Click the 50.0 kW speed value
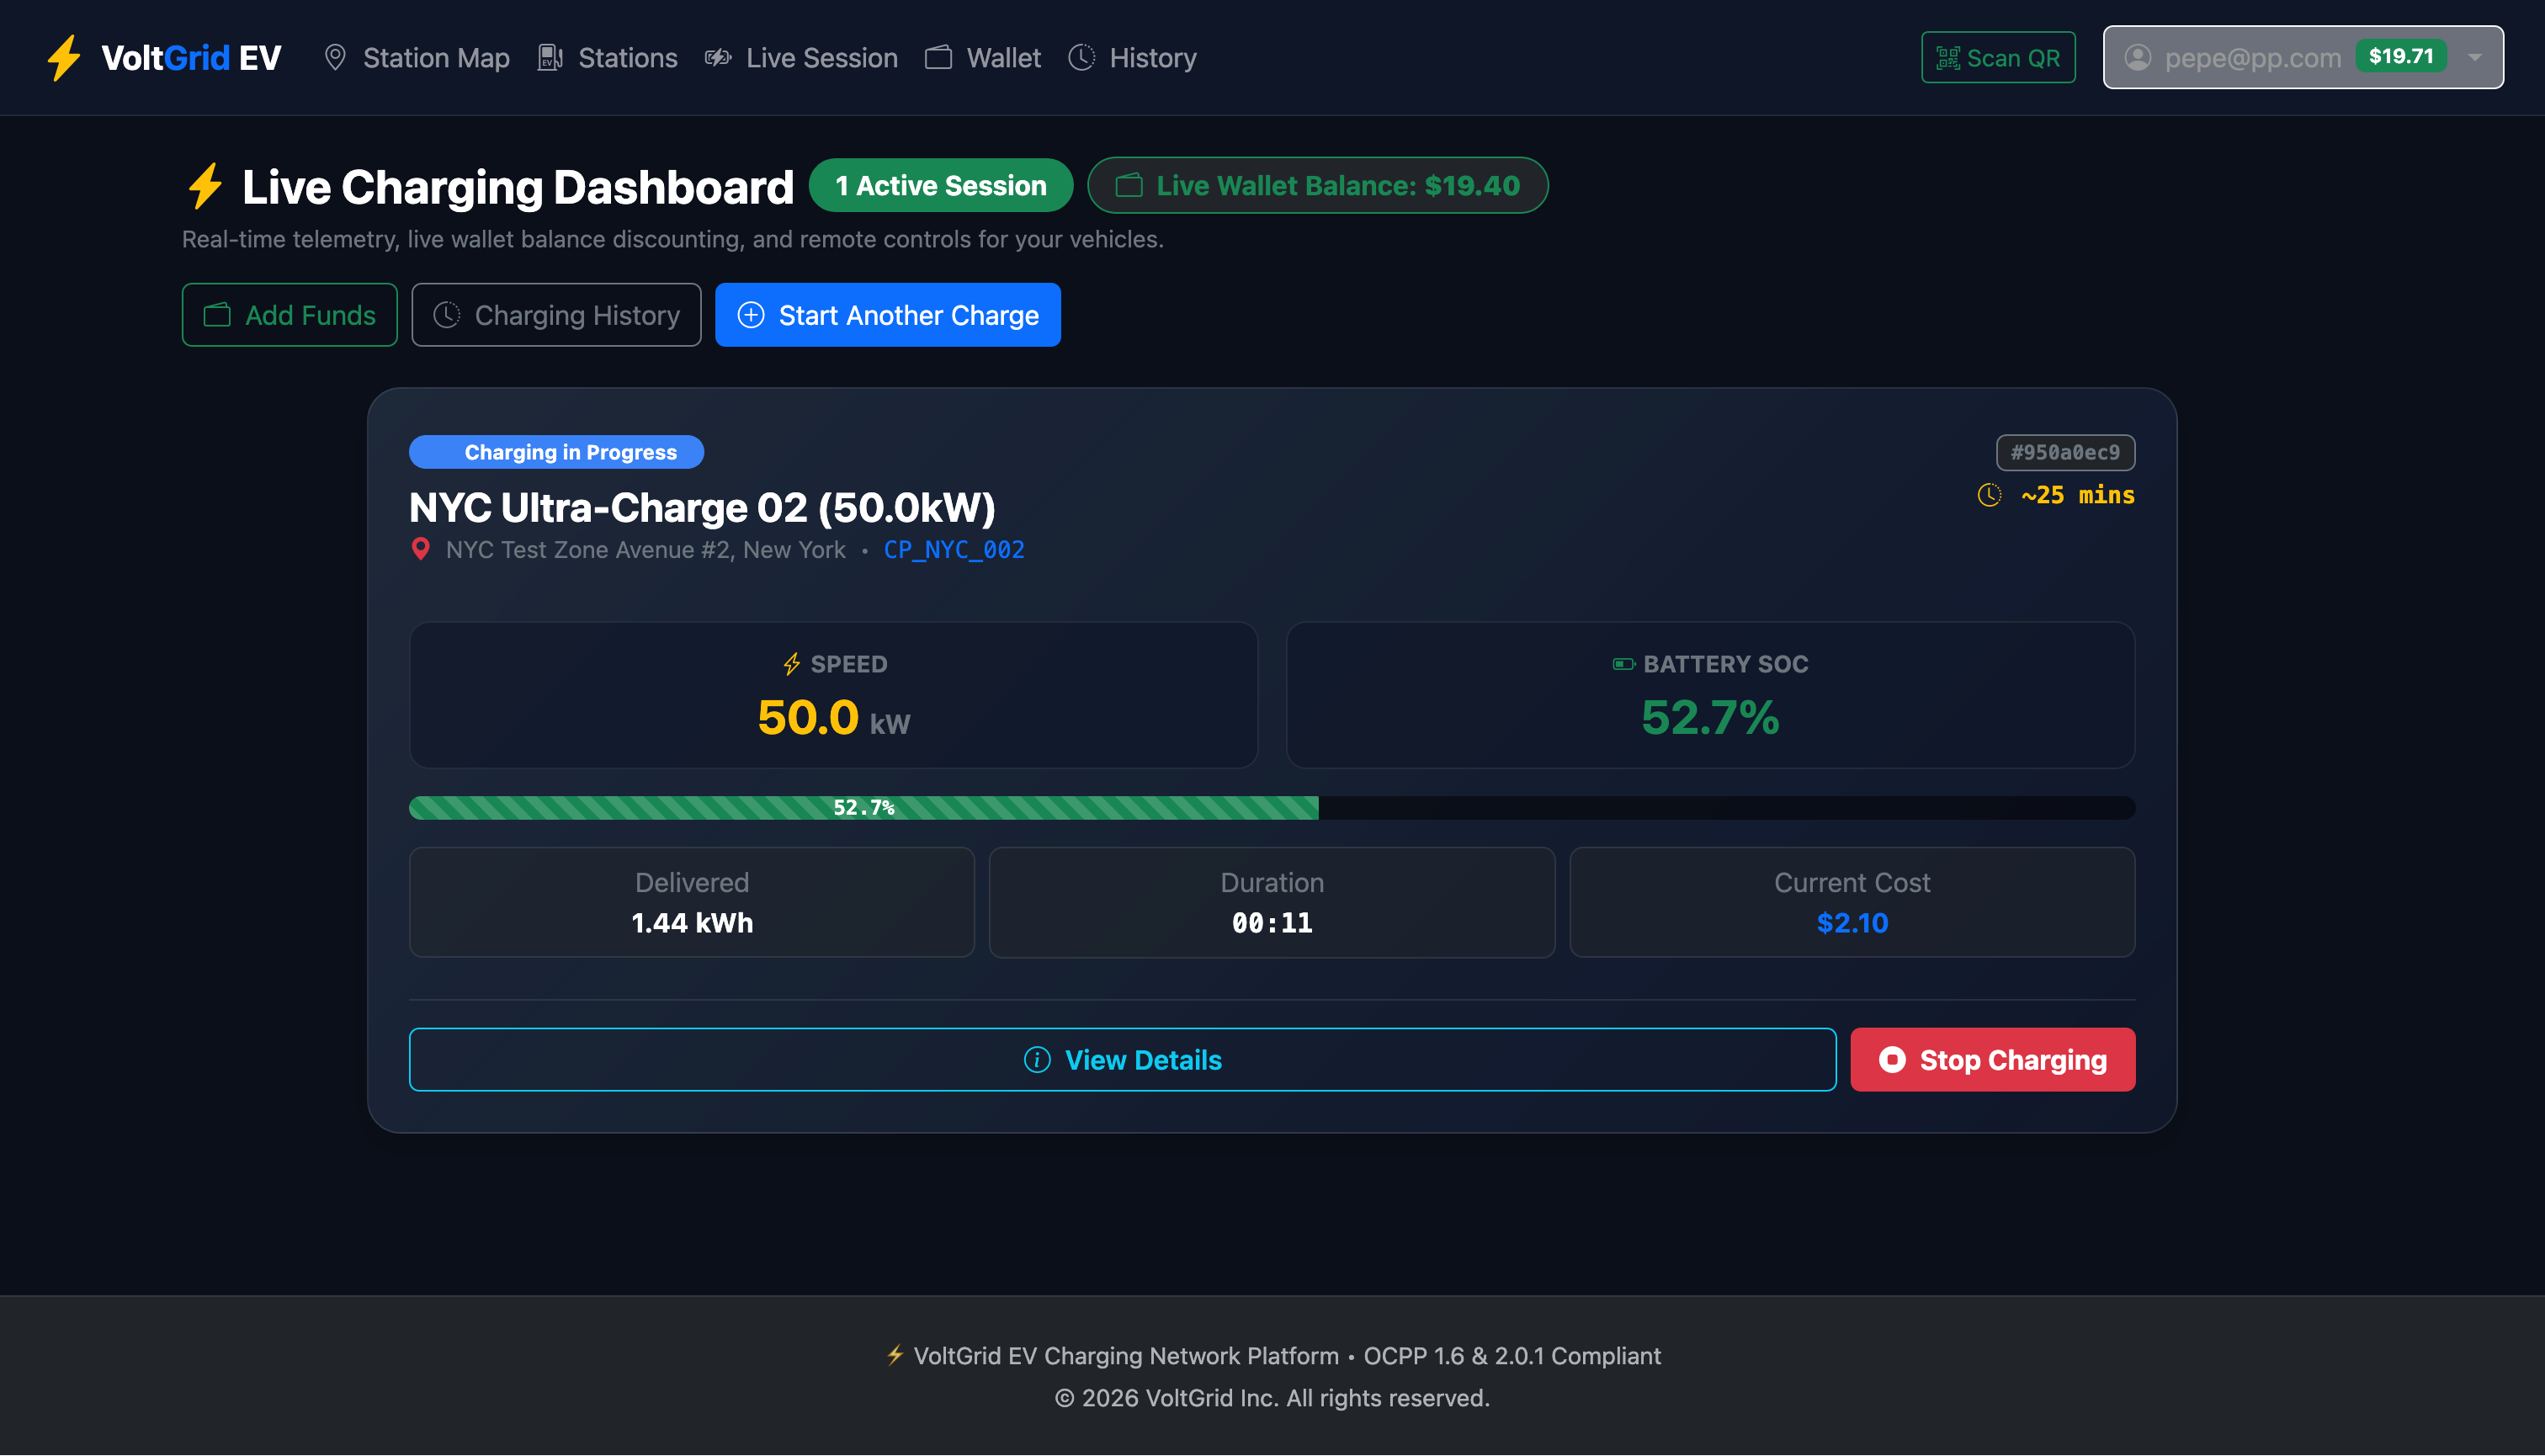Screen dimensions: 2545x1456 coord(834,718)
